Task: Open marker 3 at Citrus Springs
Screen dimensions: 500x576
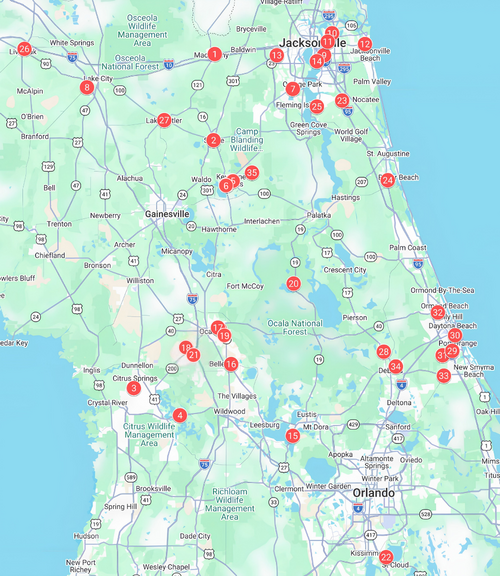Action: tap(134, 388)
